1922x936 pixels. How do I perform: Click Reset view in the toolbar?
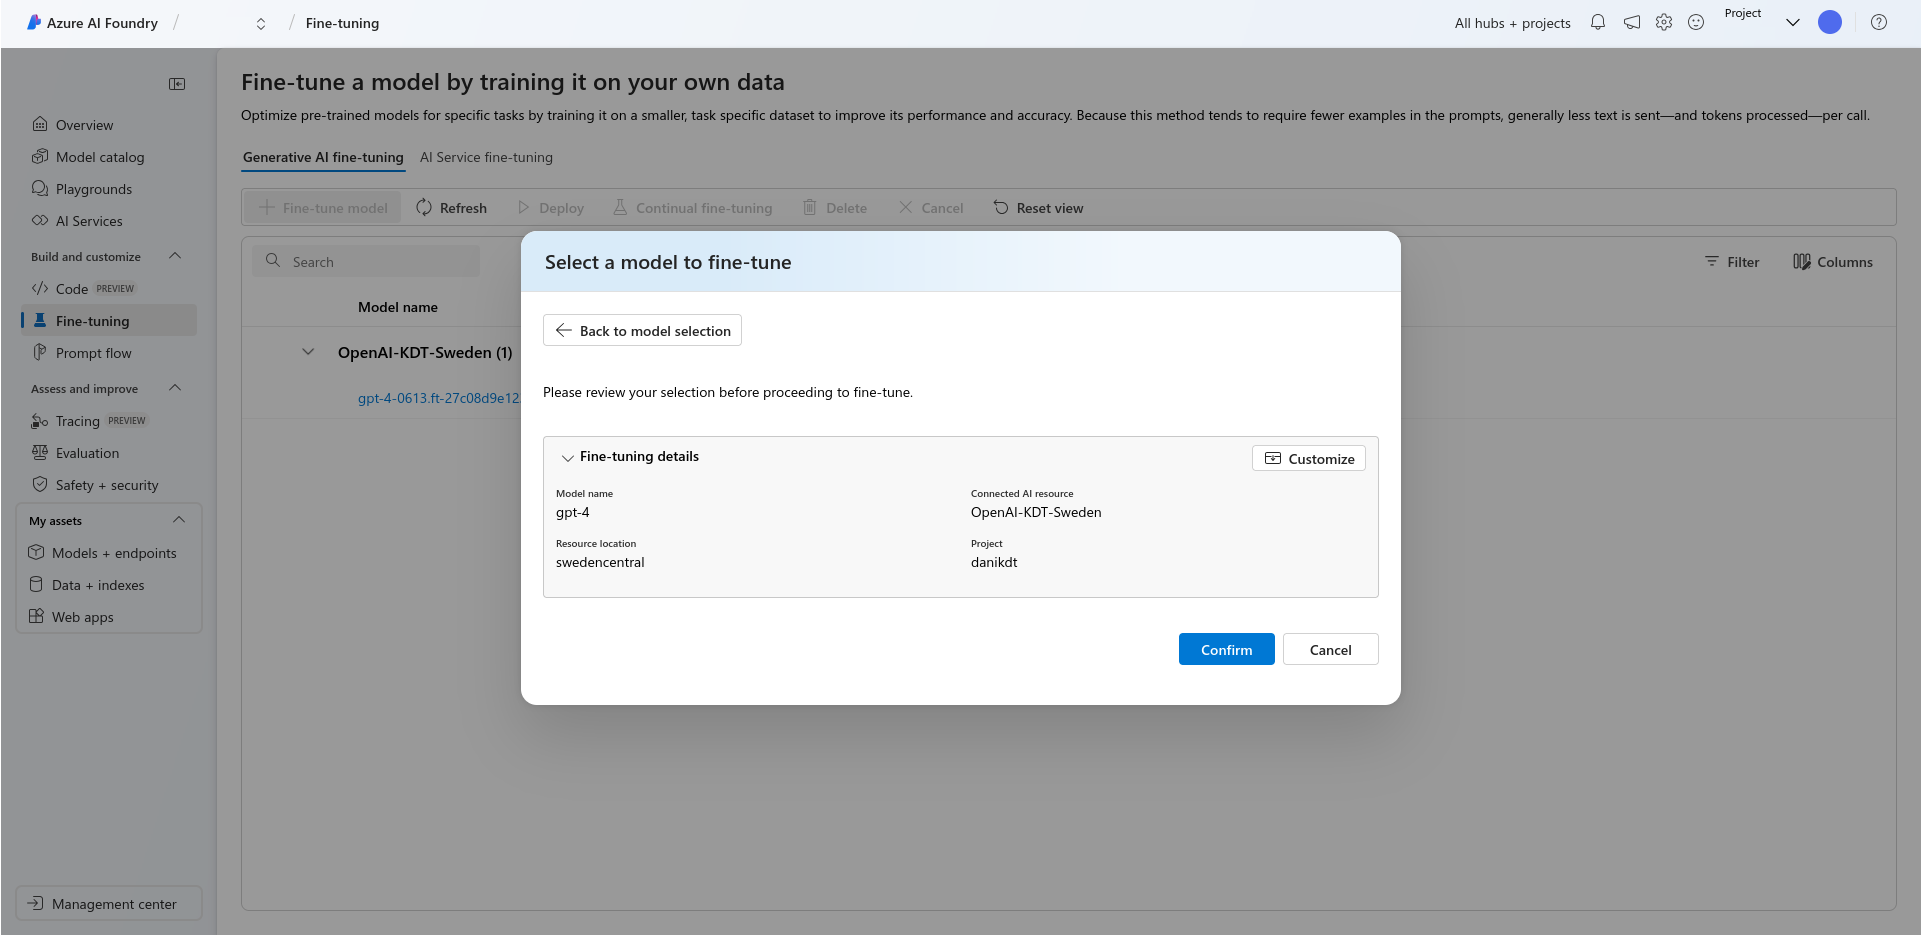[x=1039, y=208]
